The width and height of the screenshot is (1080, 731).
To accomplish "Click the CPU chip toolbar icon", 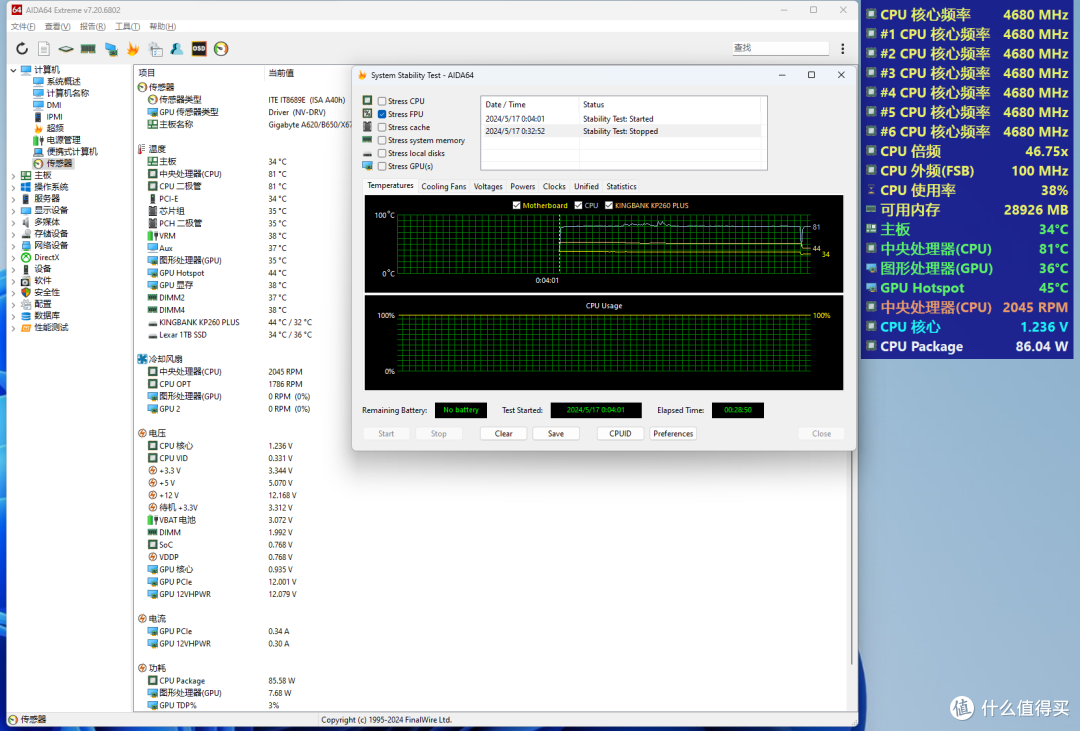I will coord(66,48).
